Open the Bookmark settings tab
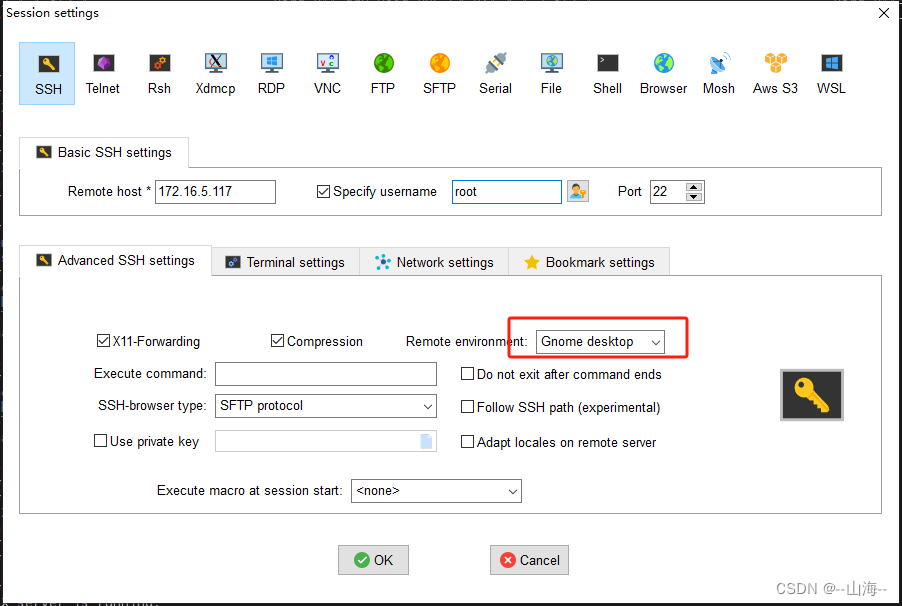 [589, 262]
